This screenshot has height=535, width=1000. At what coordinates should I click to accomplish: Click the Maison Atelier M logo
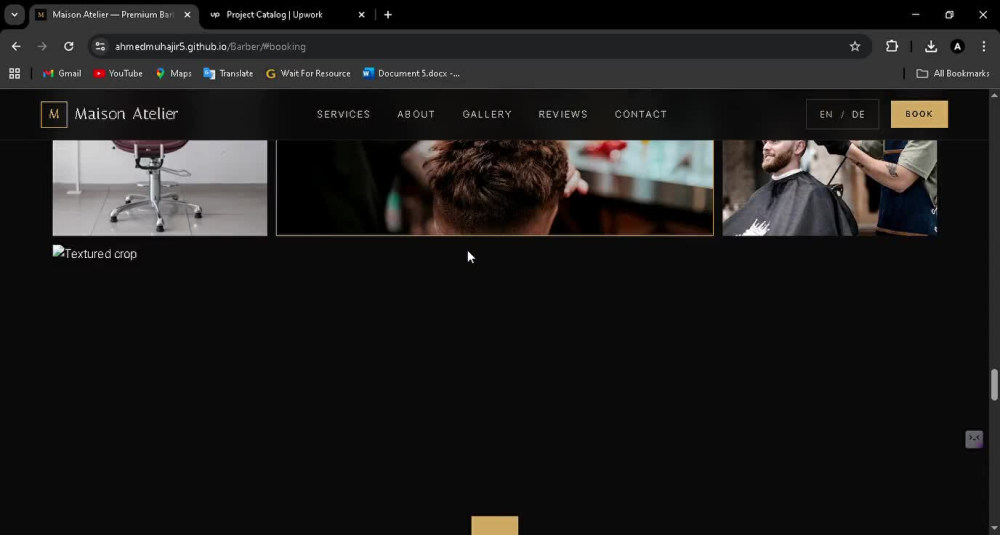pos(54,114)
